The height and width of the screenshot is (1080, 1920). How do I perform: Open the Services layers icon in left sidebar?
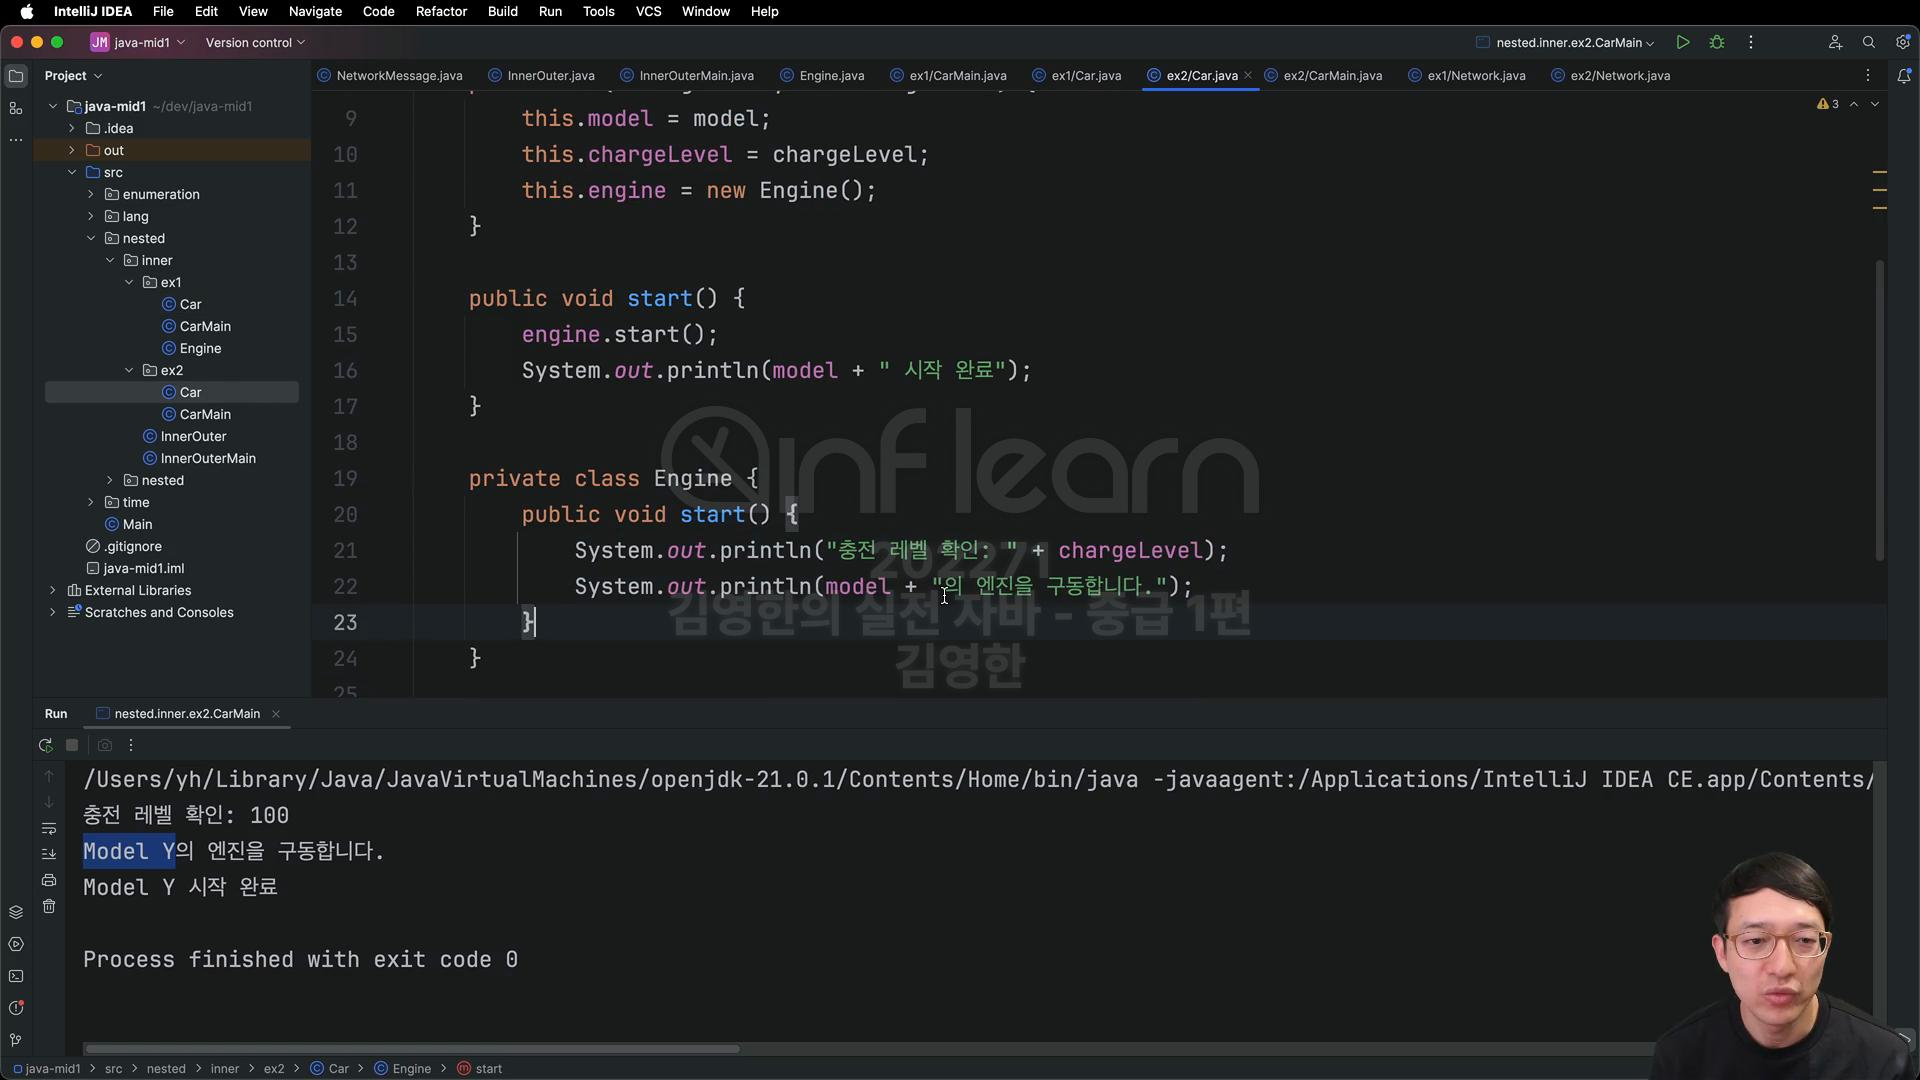[x=16, y=912]
